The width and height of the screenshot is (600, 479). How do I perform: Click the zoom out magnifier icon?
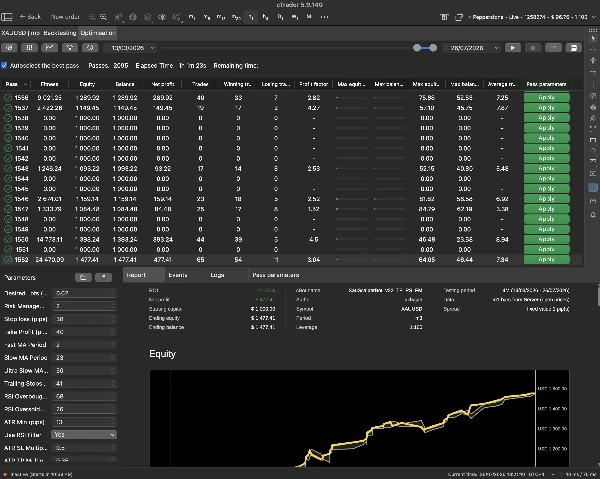[x=92, y=17]
